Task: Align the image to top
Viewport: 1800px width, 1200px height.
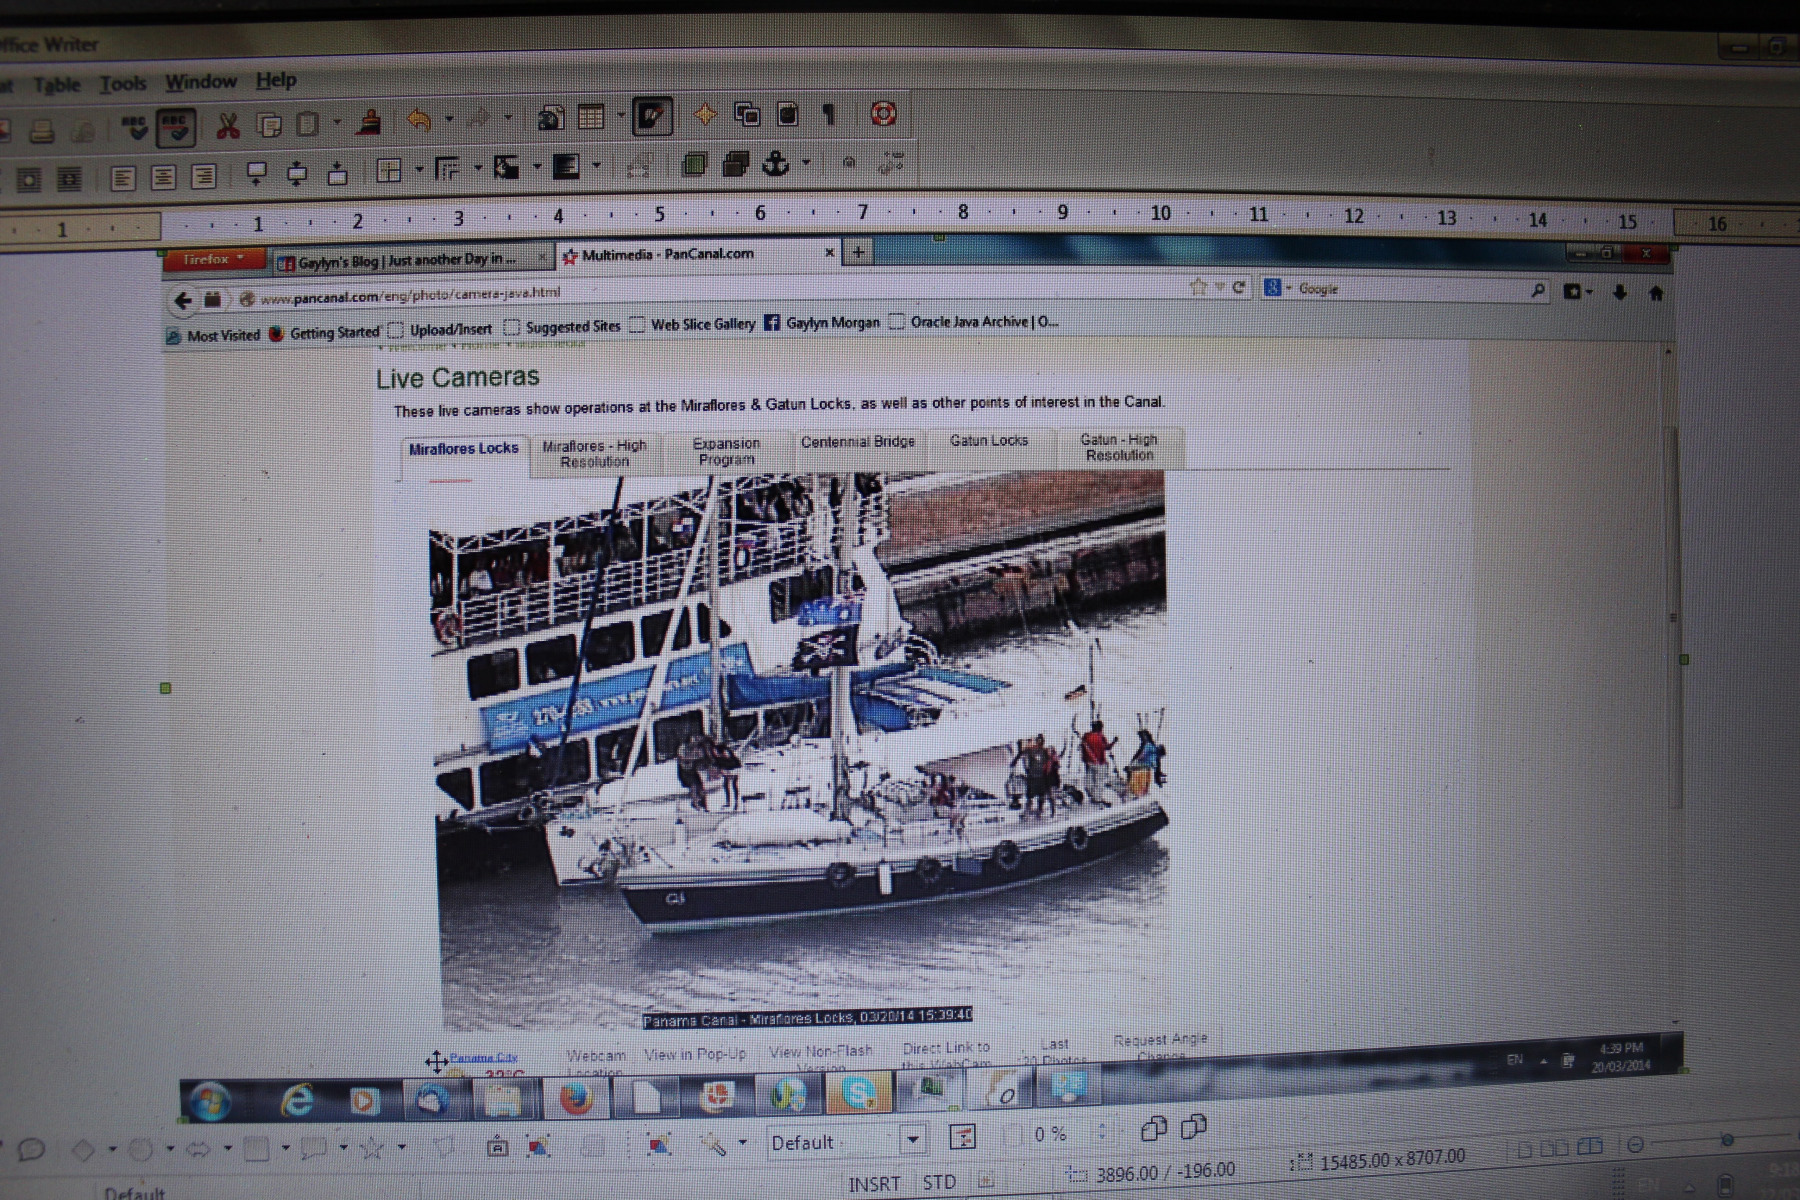Action: click(257, 174)
